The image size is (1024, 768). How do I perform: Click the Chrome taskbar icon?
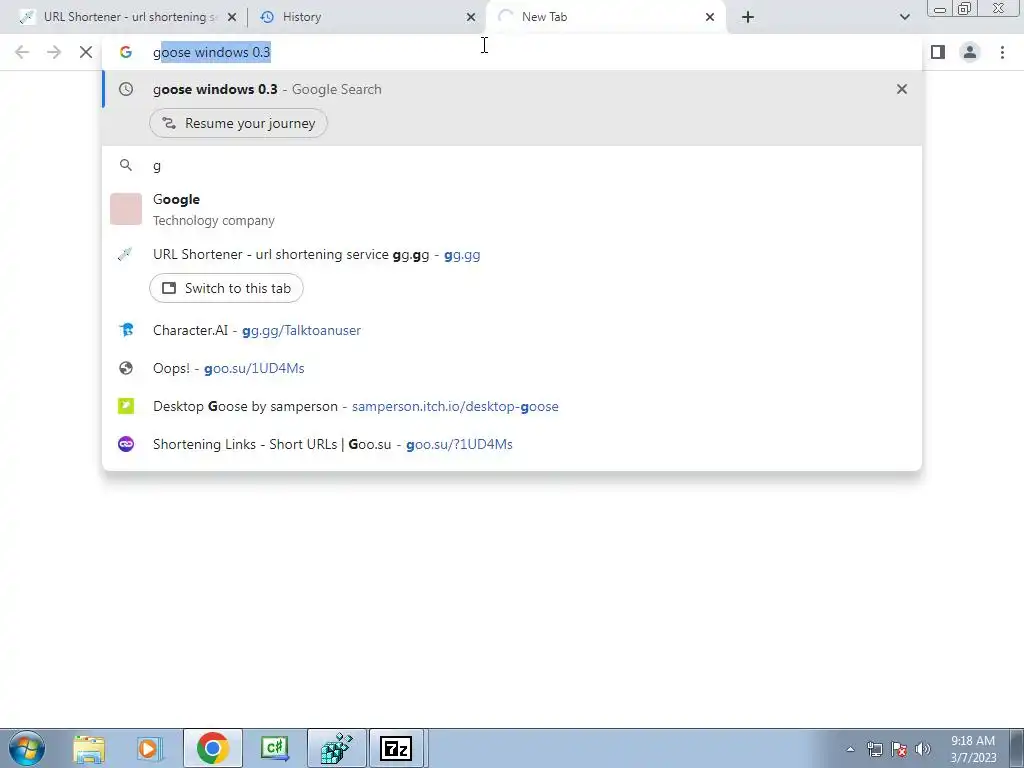coord(212,748)
